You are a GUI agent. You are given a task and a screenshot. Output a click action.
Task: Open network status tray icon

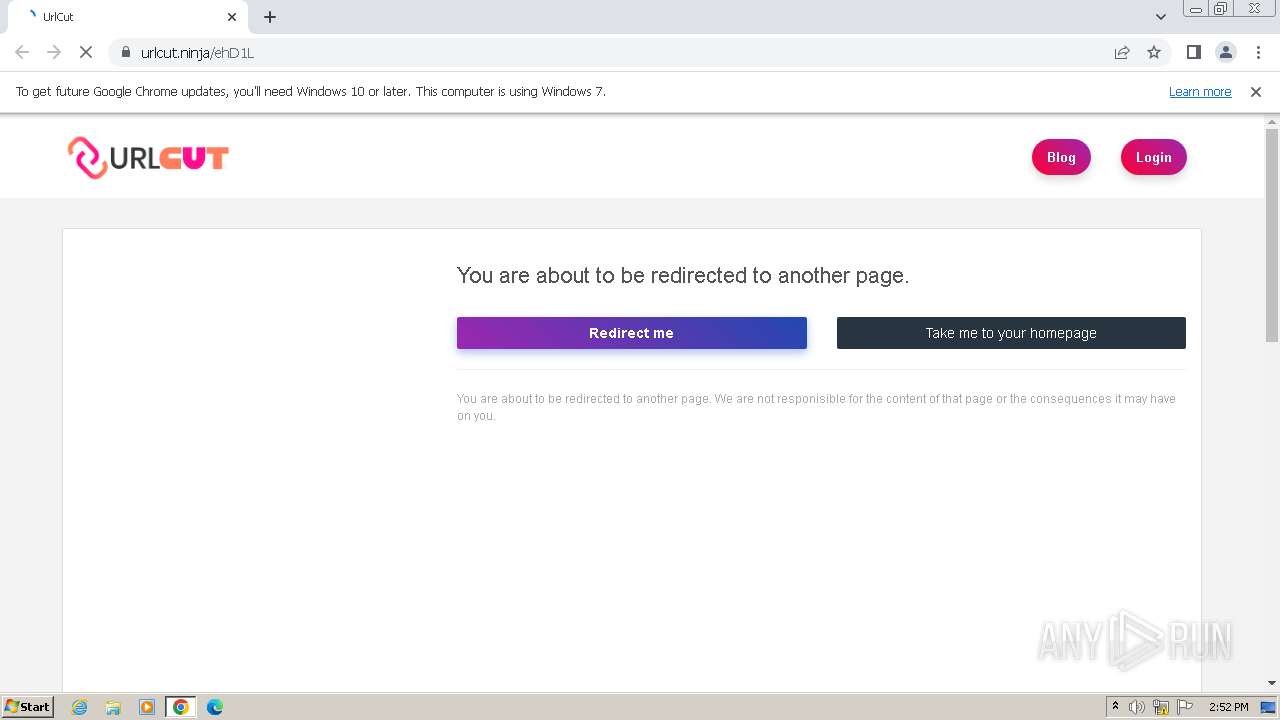click(1161, 707)
